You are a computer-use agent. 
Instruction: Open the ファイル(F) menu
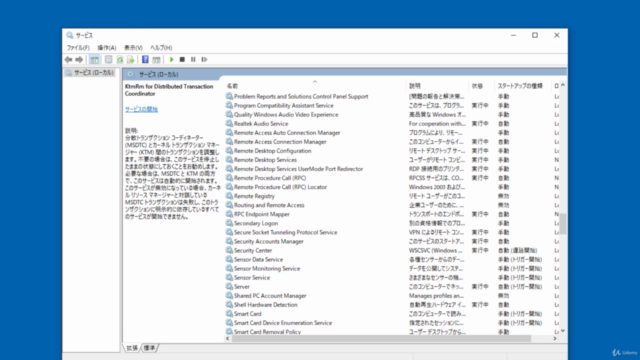(x=78, y=48)
